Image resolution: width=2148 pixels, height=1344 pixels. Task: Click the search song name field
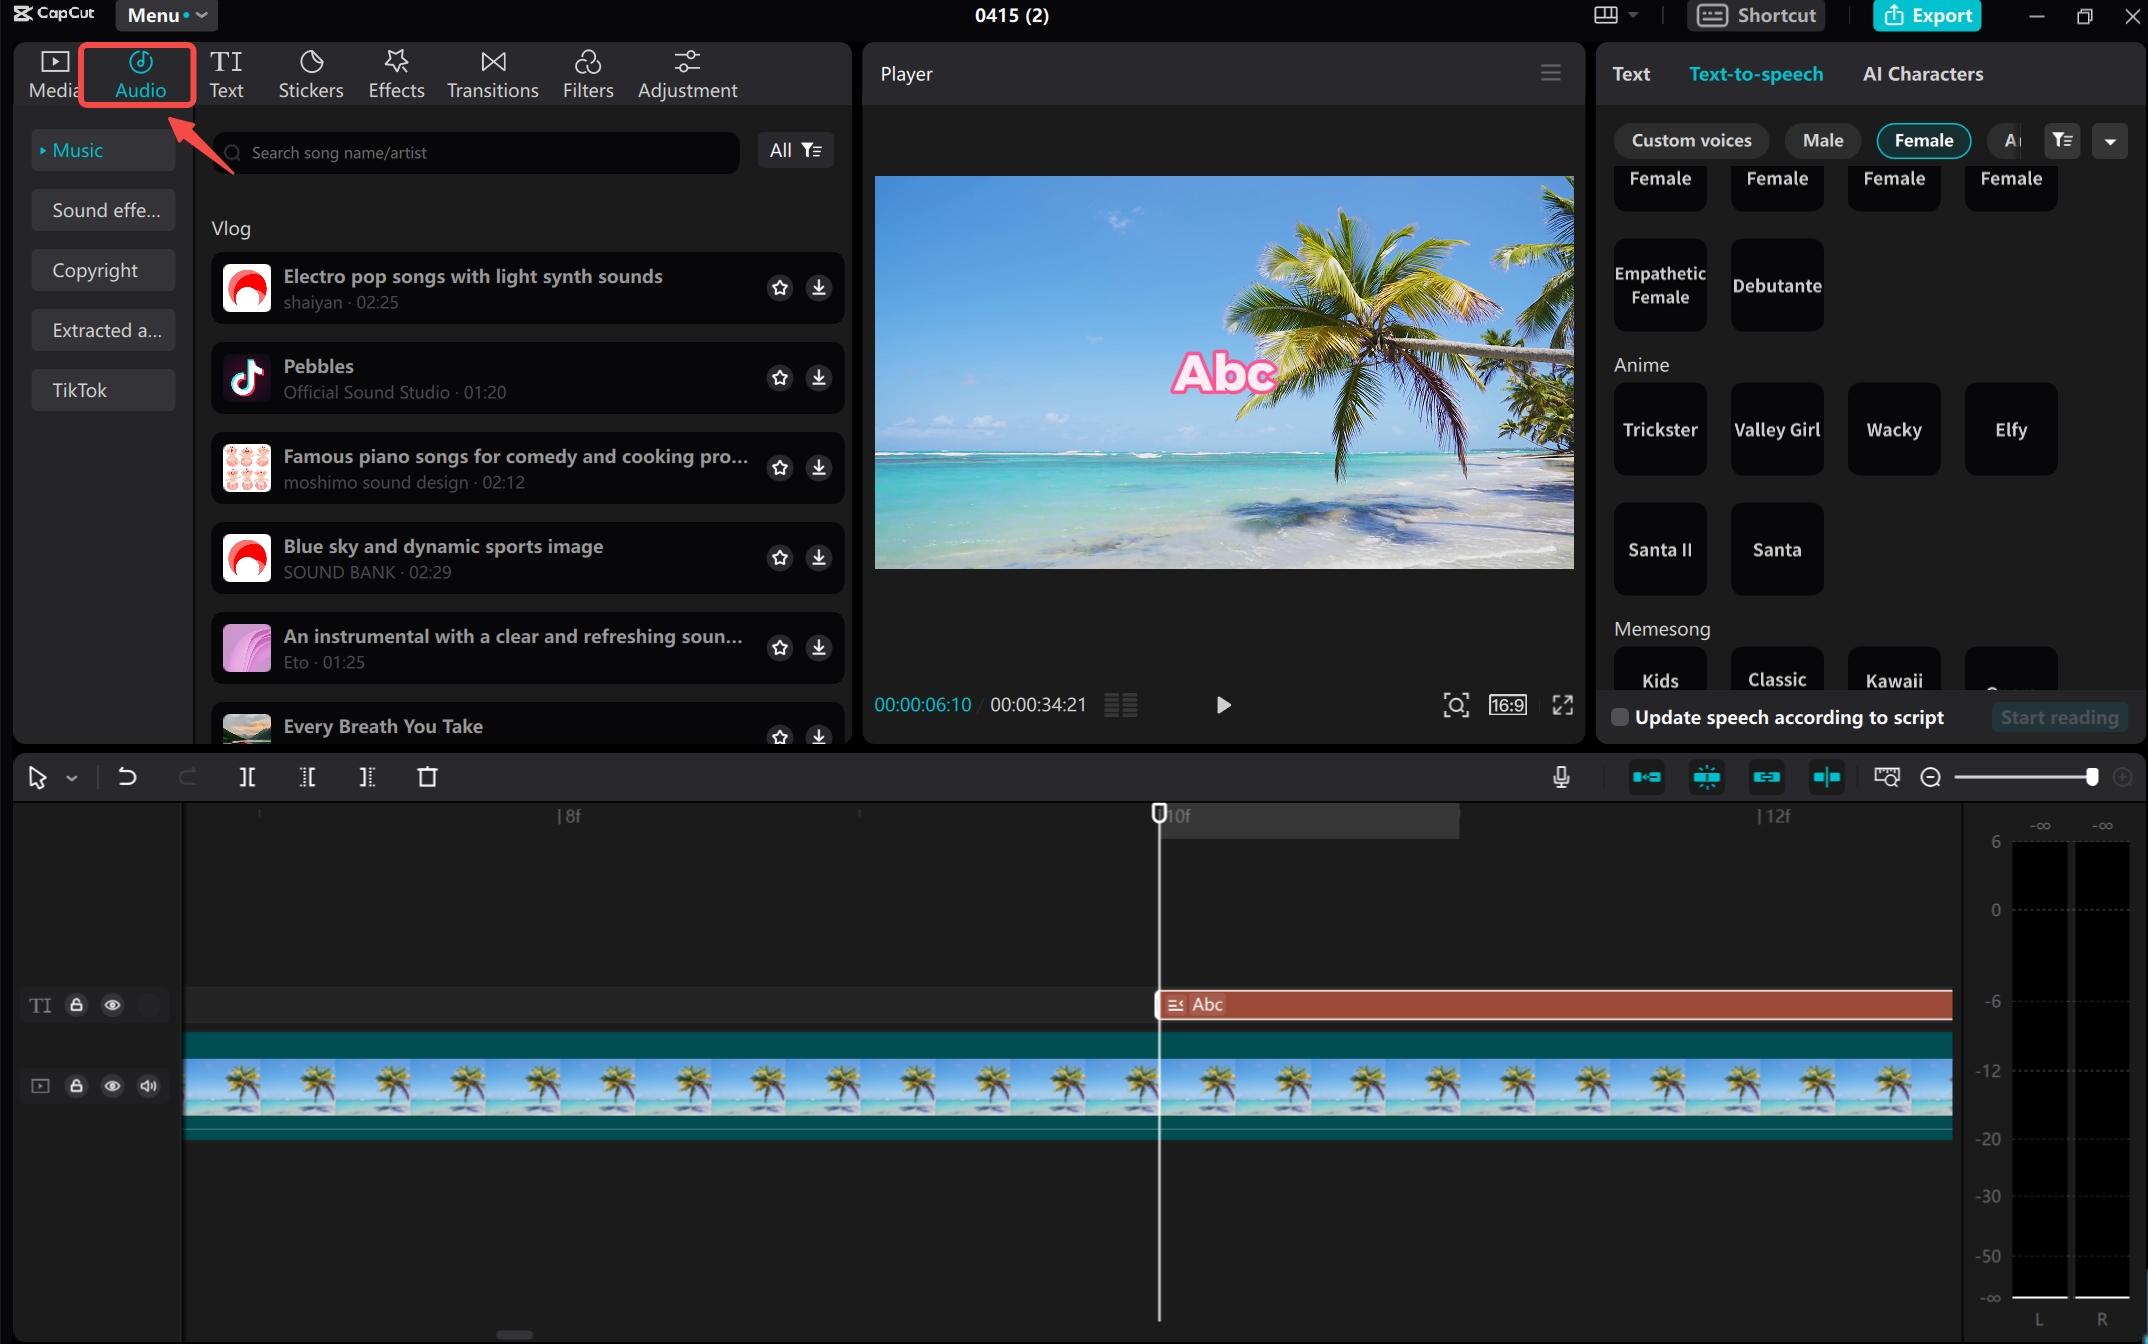(480, 152)
